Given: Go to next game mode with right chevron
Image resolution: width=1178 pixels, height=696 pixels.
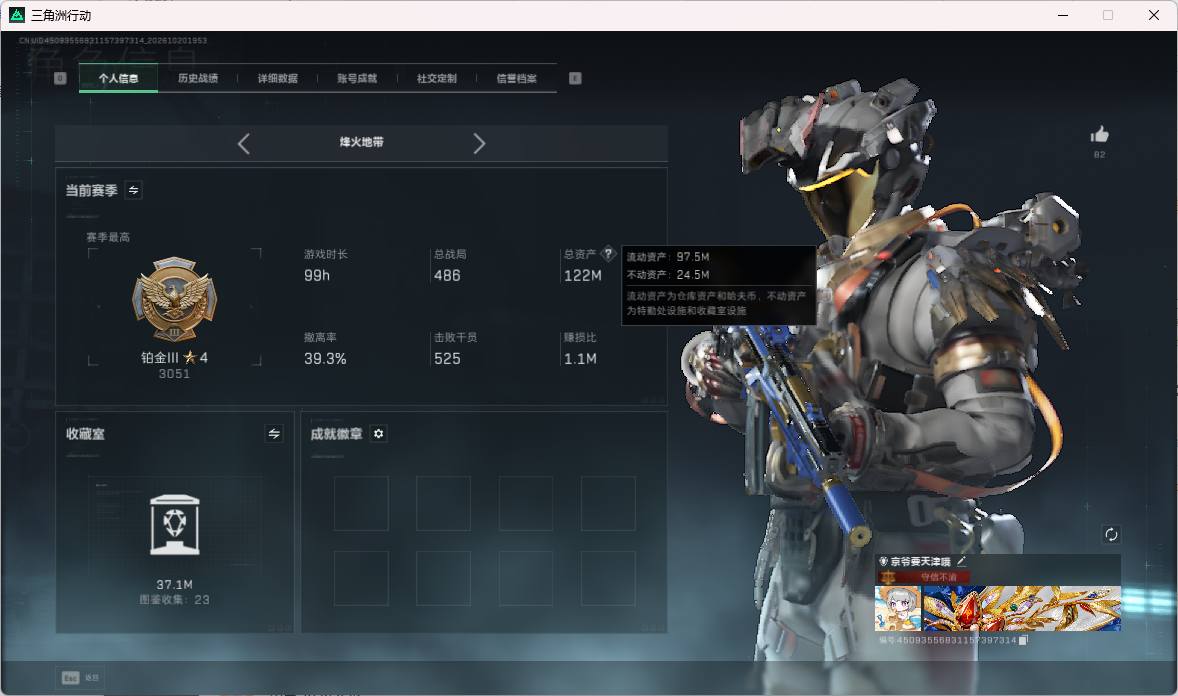Looking at the screenshot, I should [479, 144].
